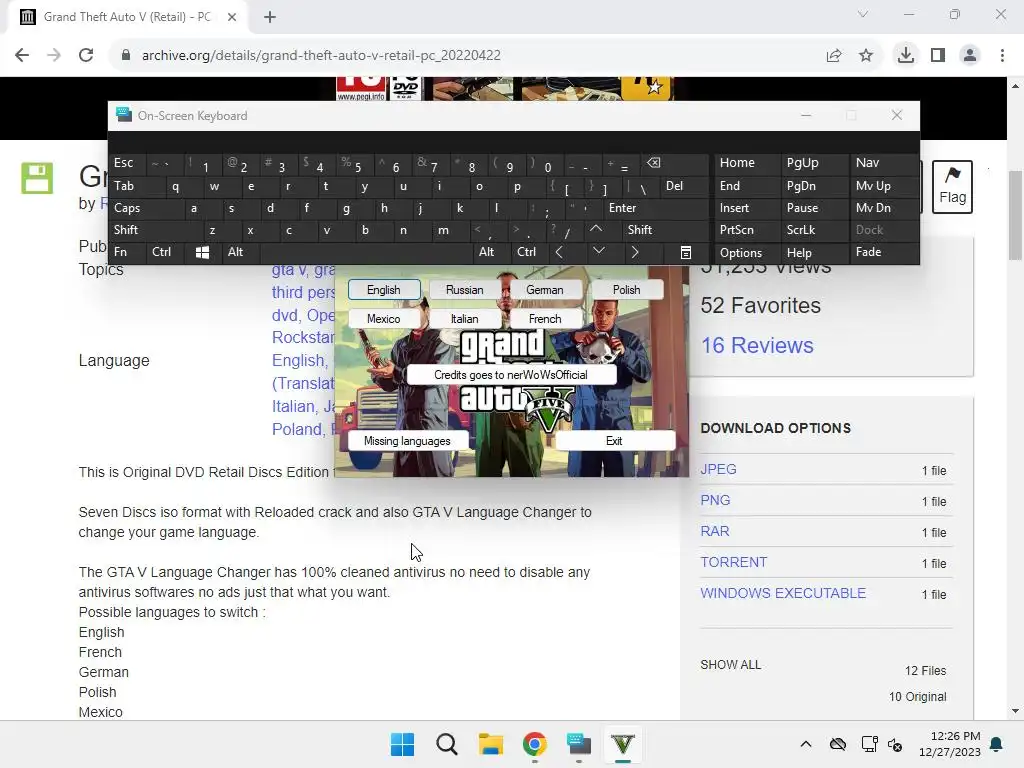Select French in the language changer
This screenshot has height=768, width=1024.
point(545,319)
